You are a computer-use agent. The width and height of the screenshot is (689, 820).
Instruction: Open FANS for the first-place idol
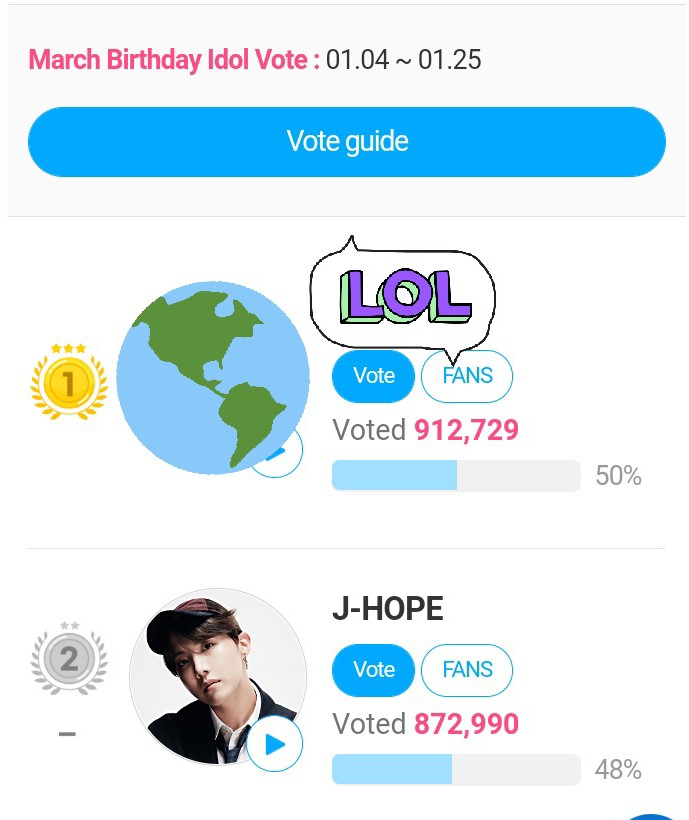[x=467, y=376]
